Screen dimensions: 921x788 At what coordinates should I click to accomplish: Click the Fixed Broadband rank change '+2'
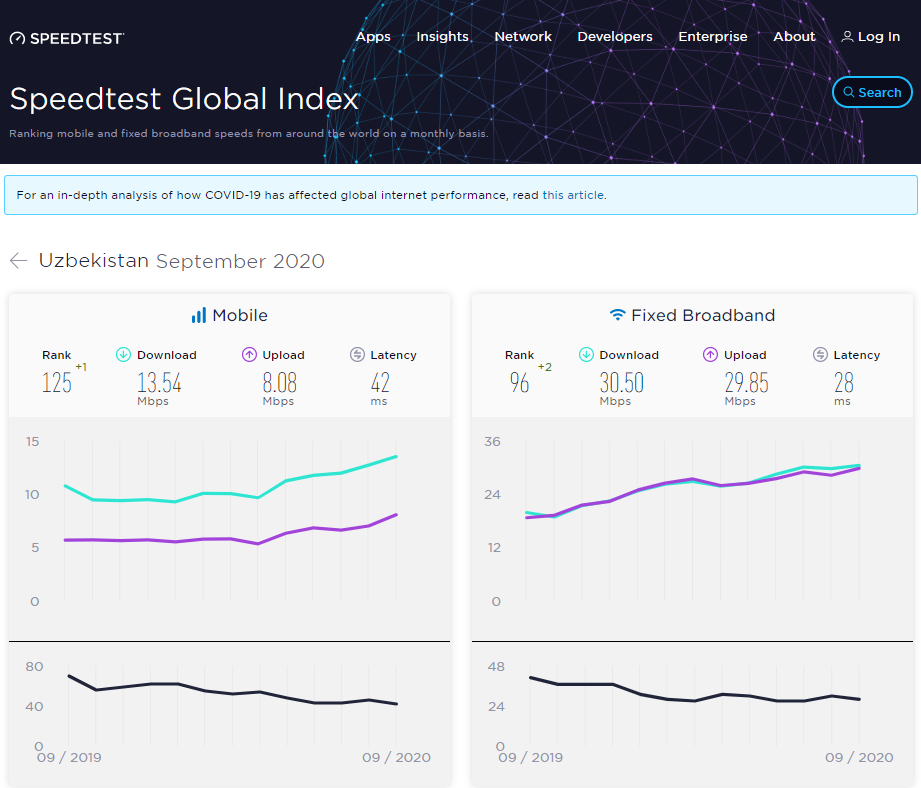[x=544, y=367]
